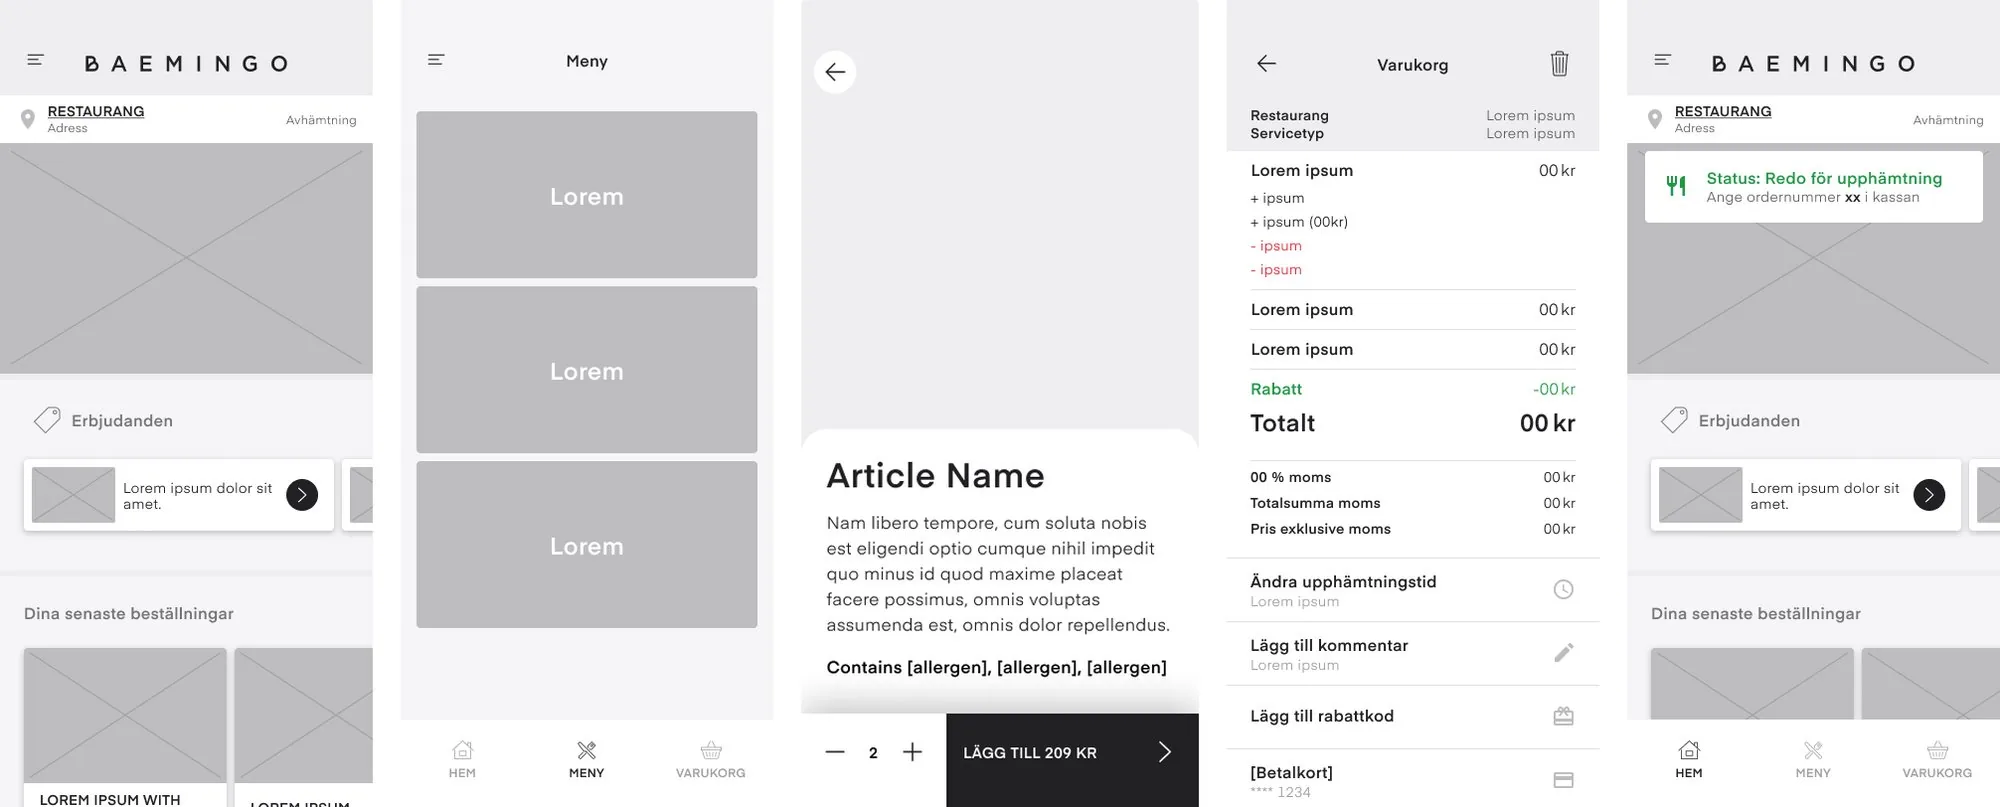Viewport: 2000px width, 807px height.
Task: Click the green Rabatt line in Varukorg
Action: (x=1412, y=389)
